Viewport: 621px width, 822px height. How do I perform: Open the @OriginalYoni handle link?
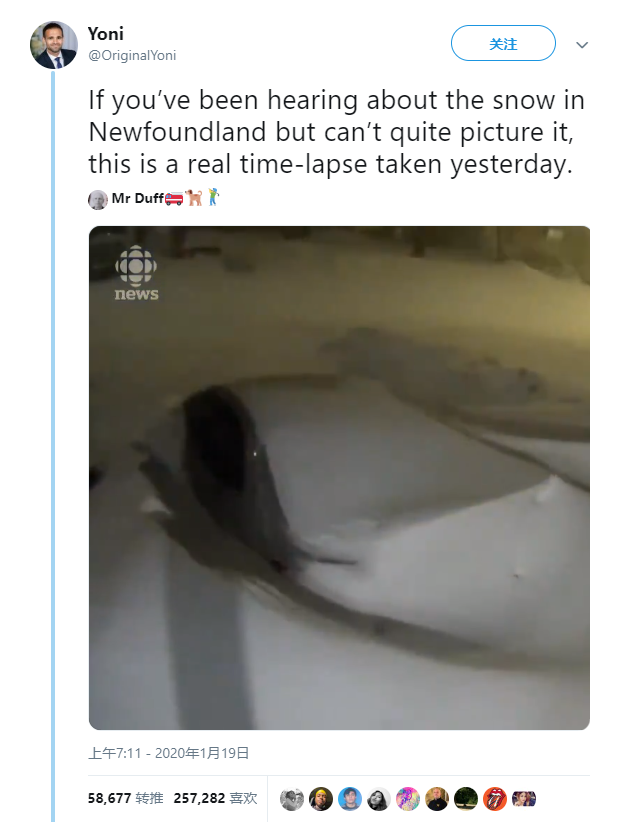pyautogui.click(x=132, y=56)
